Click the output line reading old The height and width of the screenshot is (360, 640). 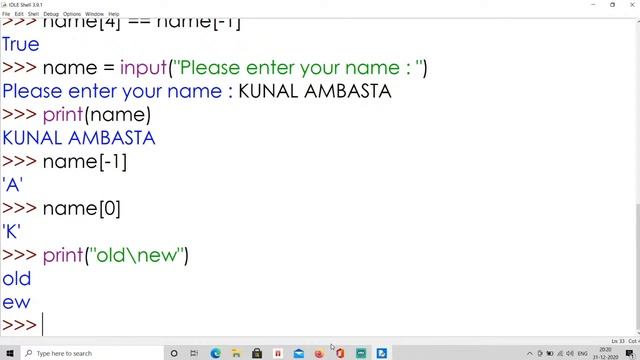pos(17,279)
